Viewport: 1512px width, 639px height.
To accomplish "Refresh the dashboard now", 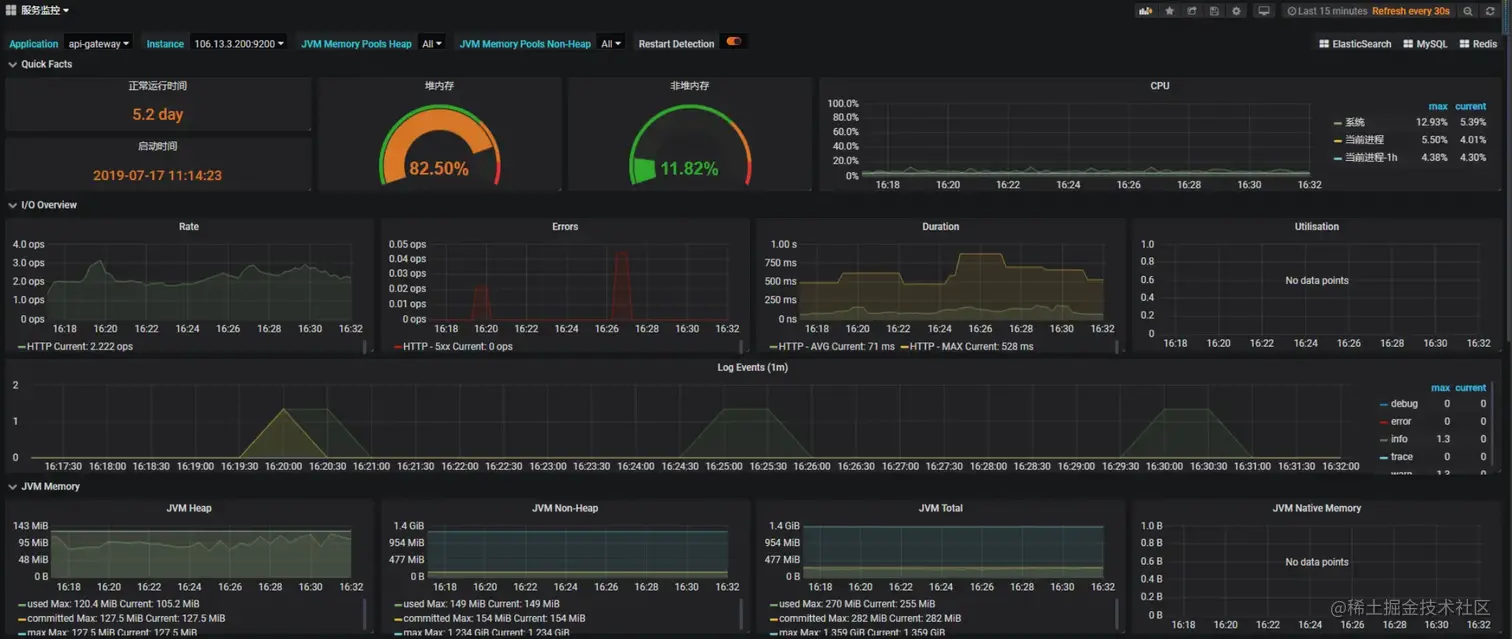I will (1490, 11).
